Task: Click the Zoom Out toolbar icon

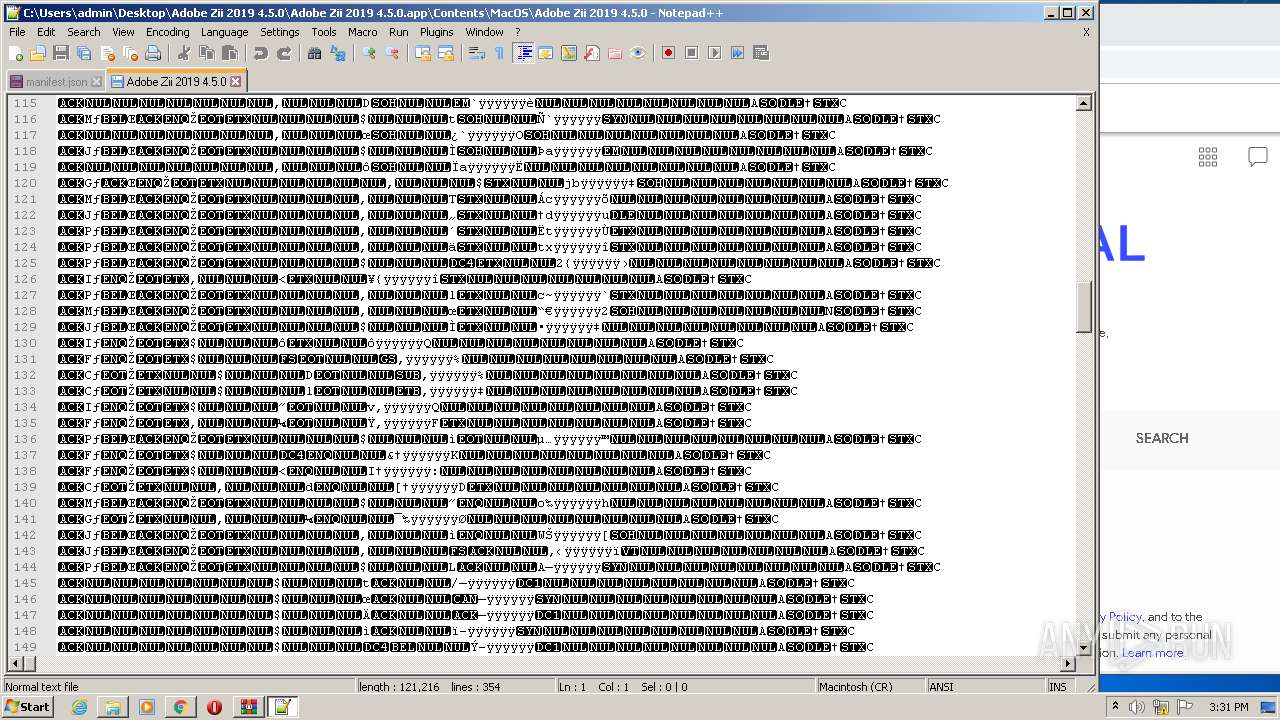Action: [392, 53]
